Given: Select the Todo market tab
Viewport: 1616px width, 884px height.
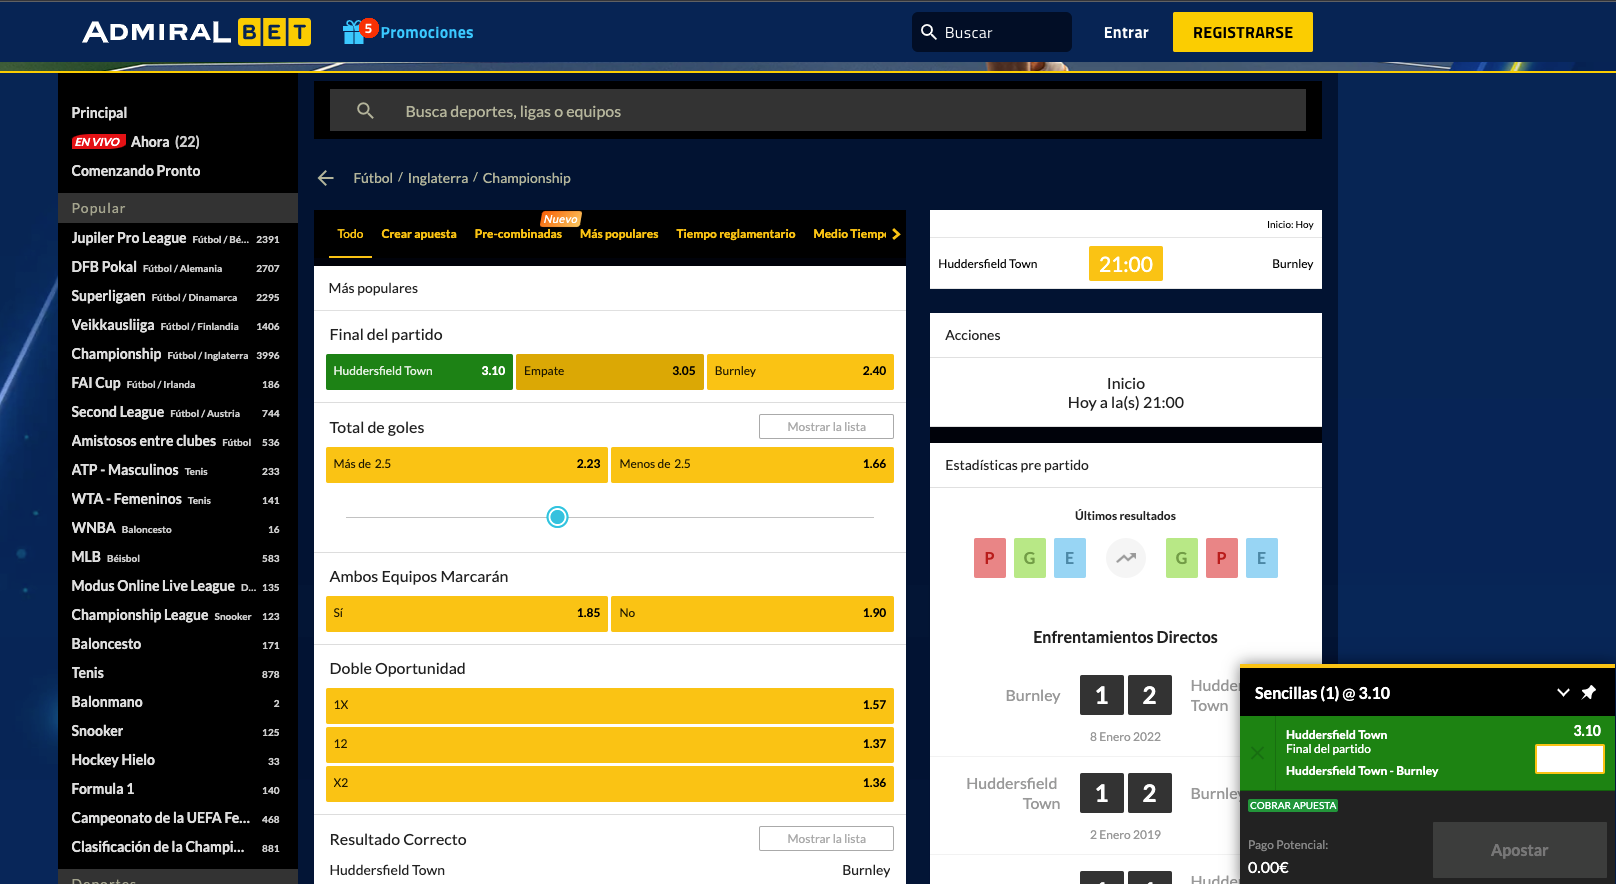Looking at the screenshot, I should (x=350, y=234).
